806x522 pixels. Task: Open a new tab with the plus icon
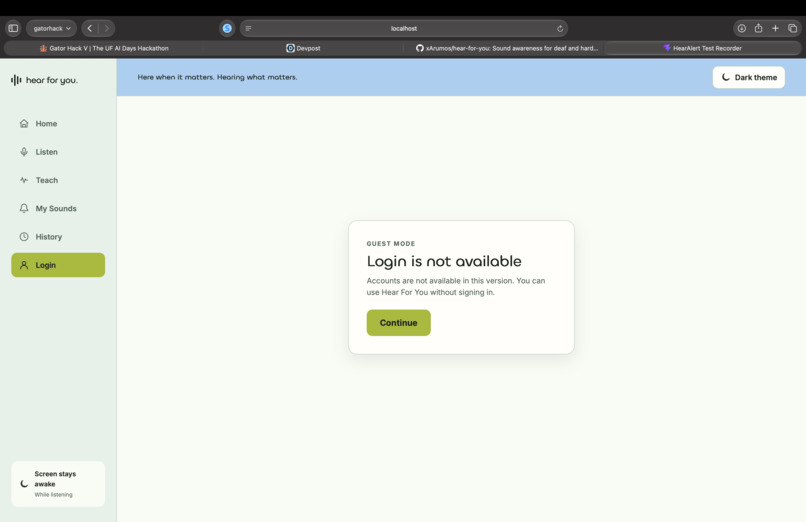775,28
